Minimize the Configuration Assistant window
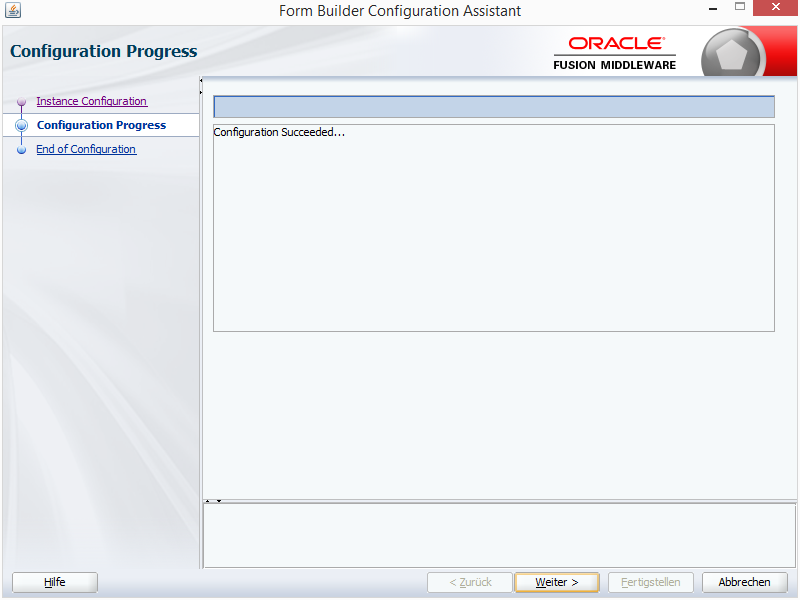This screenshot has width=800, height=600. point(713,9)
